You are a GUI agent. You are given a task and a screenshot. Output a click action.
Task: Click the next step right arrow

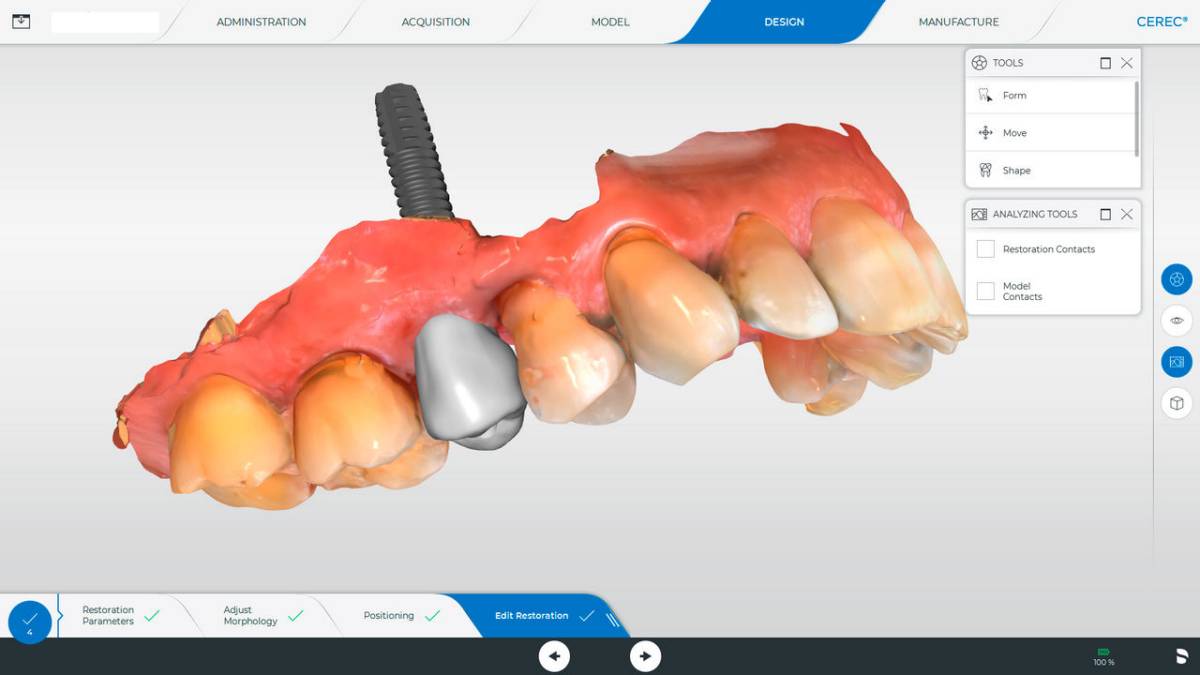(x=645, y=656)
